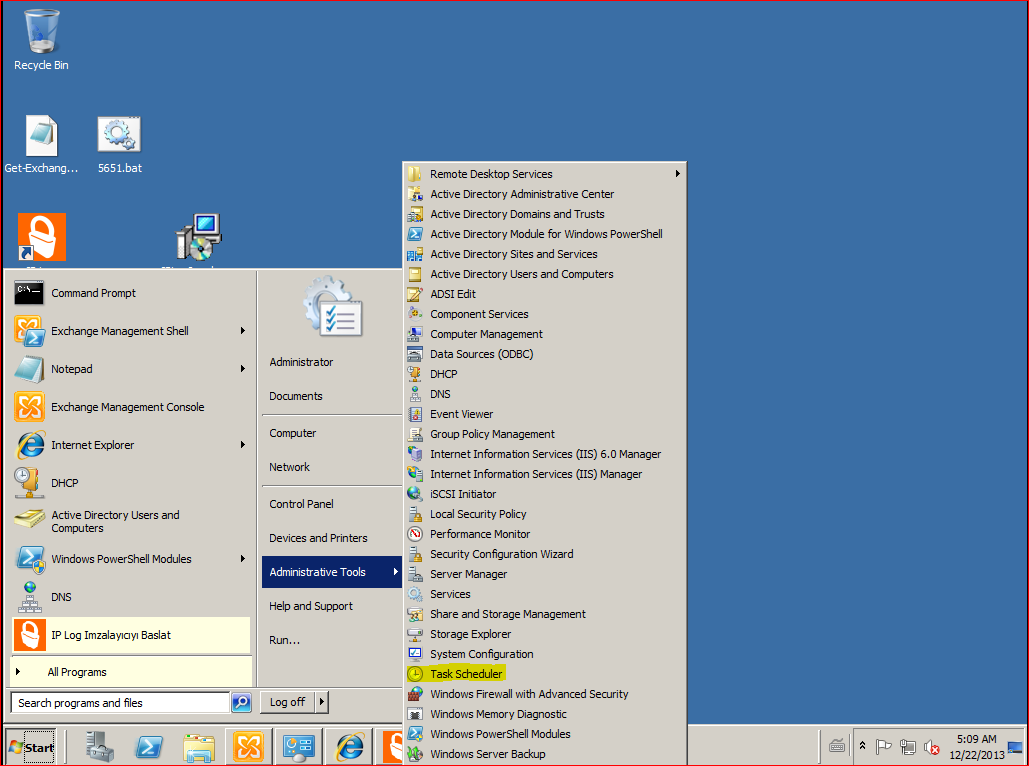
Task: Switch to Exchange console on taskbar
Action: point(248,746)
